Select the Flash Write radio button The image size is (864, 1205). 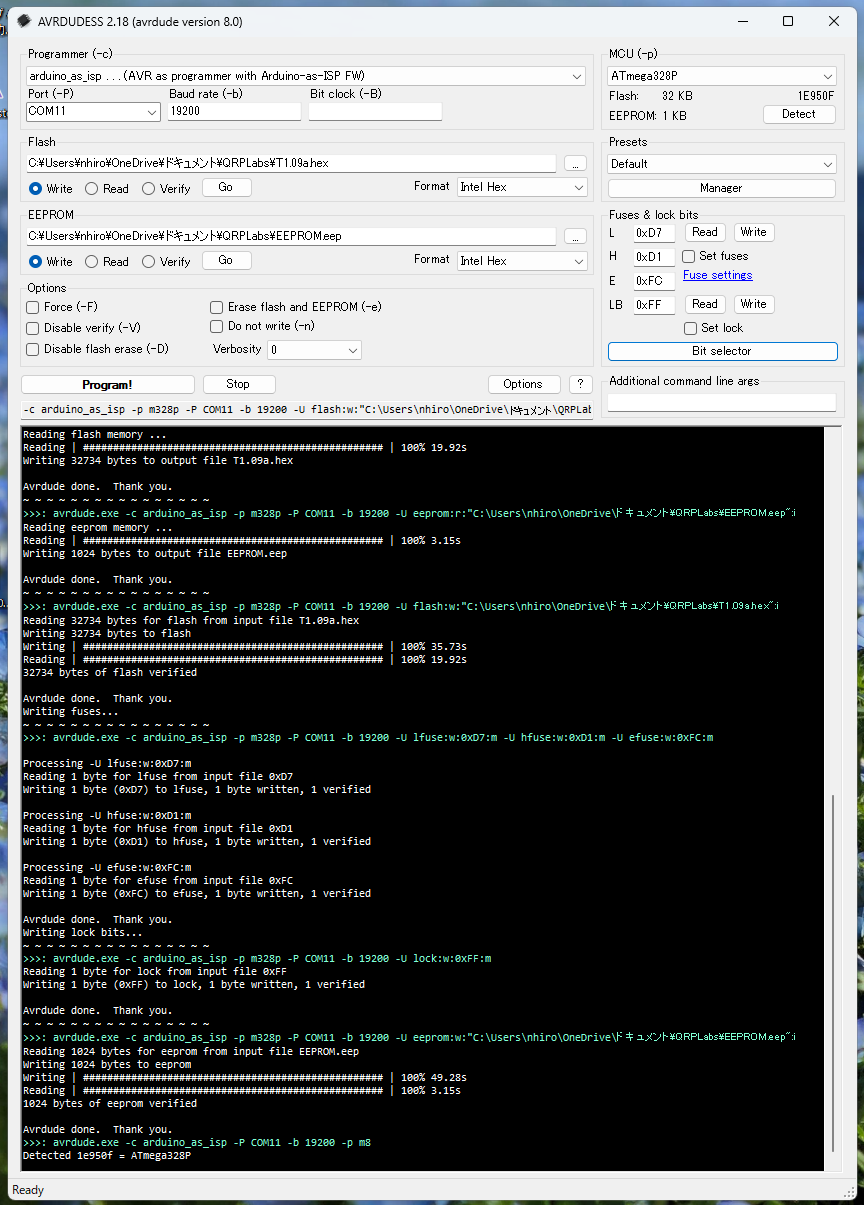pos(36,188)
